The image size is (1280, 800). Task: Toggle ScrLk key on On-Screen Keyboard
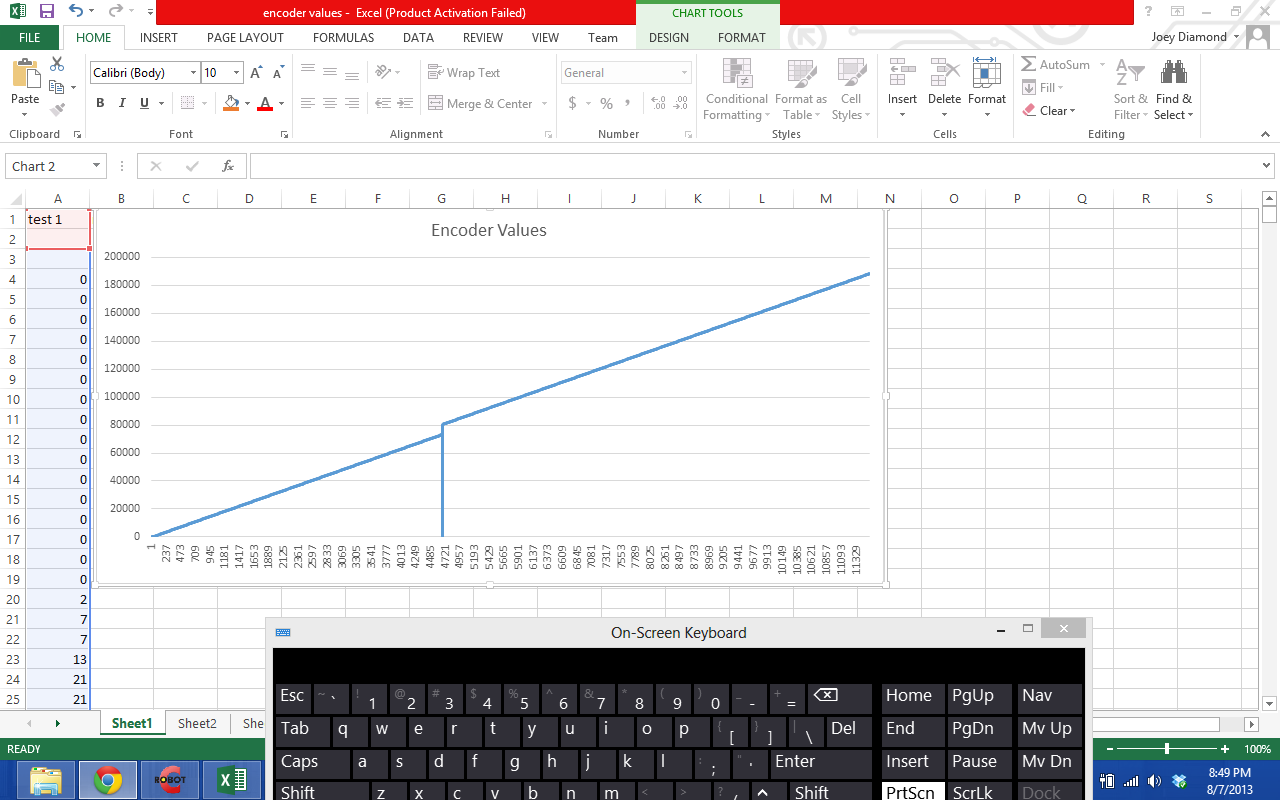pyautogui.click(x=979, y=792)
